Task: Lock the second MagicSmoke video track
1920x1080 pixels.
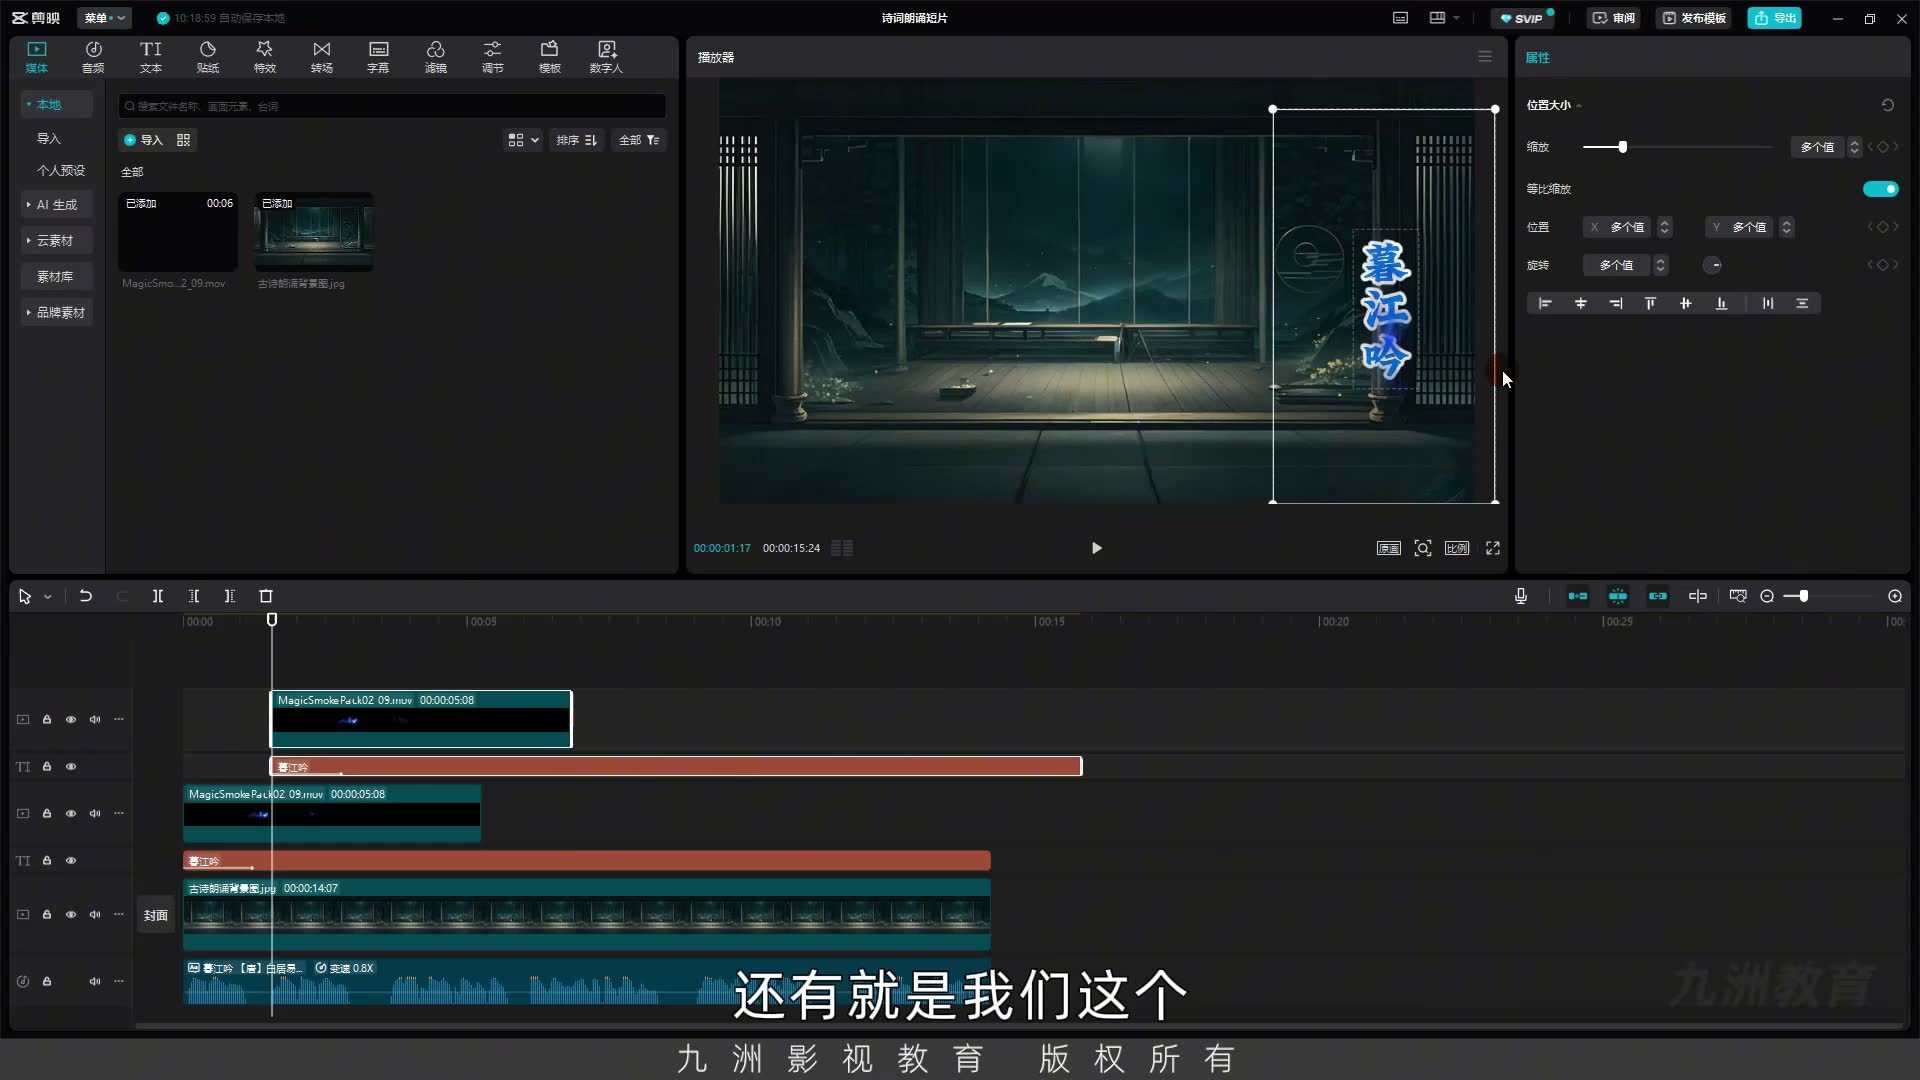Action: 46,813
